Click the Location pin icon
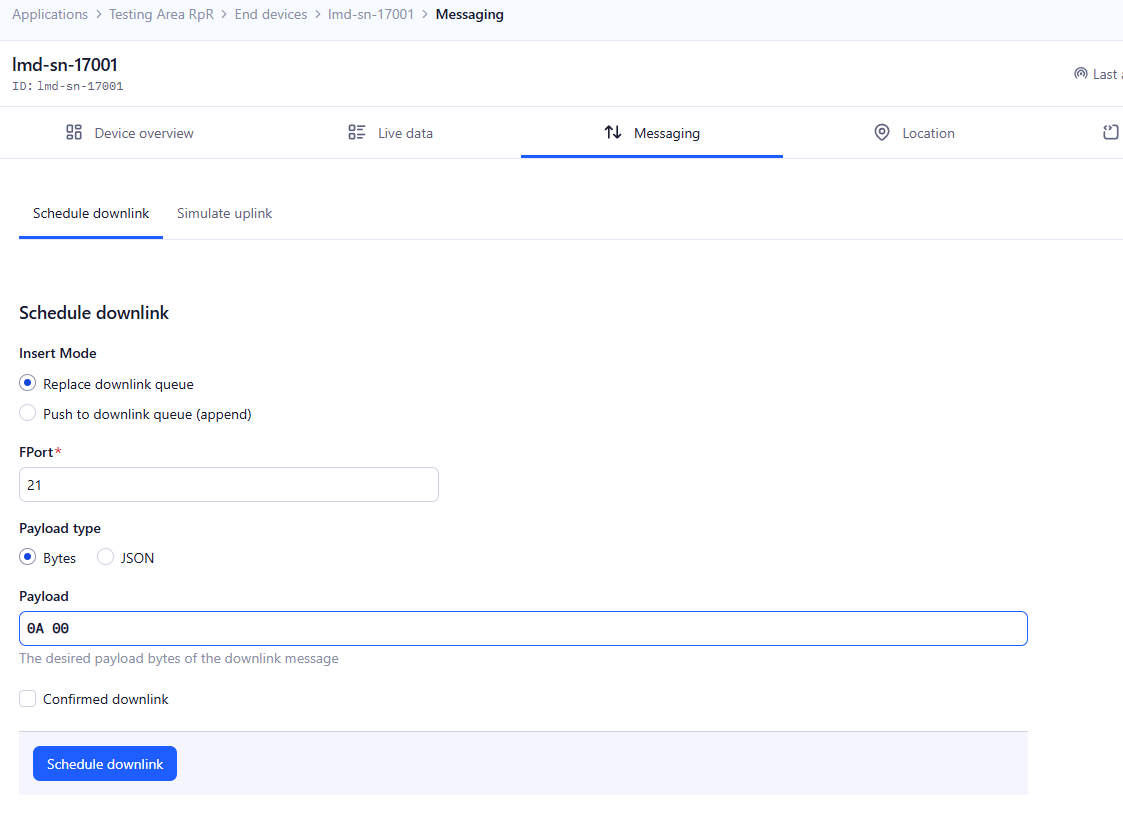This screenshot has width=1123, height=822. pos(882,133)
